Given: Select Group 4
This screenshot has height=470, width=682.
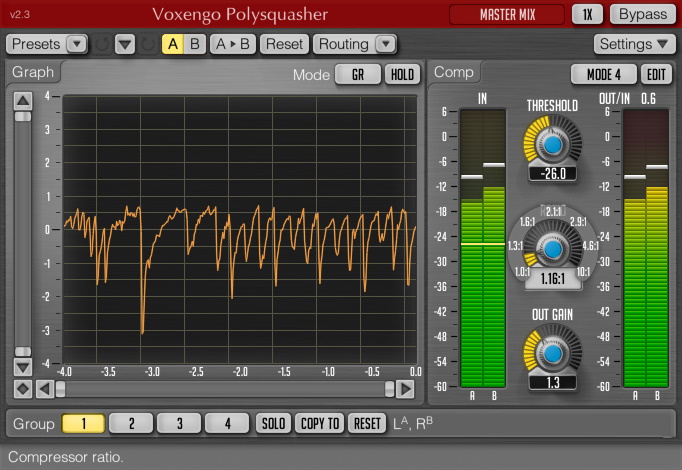Looking at the screenshot, I should [x=227, y=423].
